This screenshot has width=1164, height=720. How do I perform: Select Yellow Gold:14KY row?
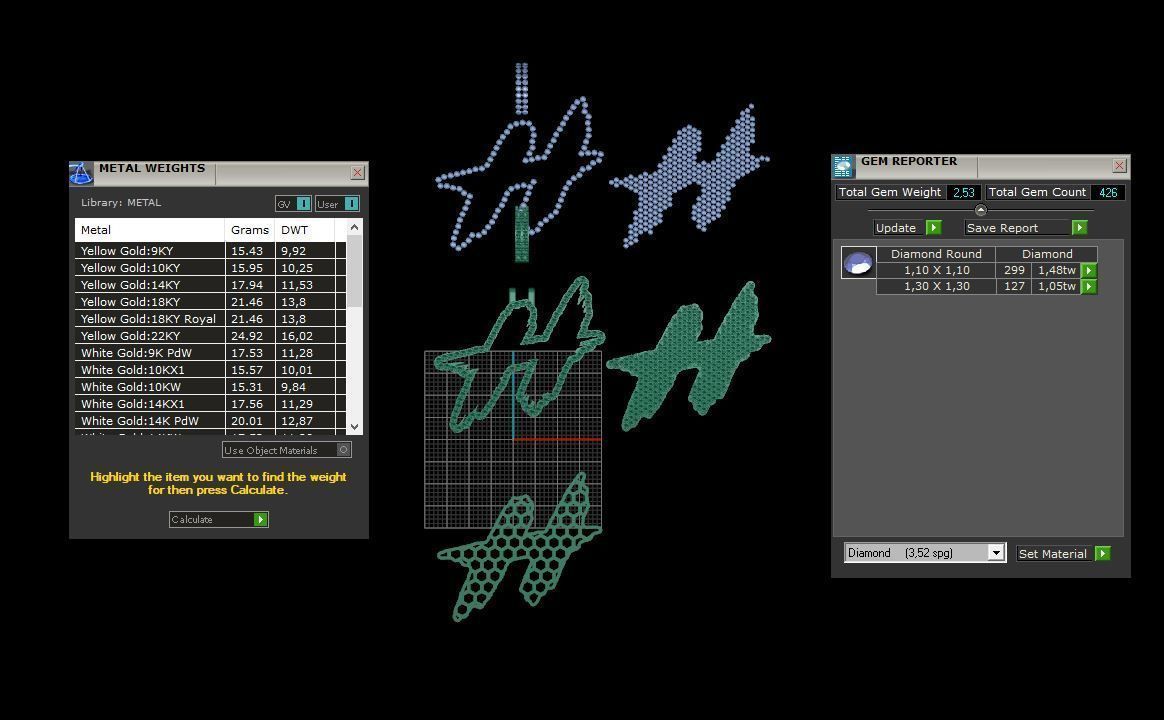click(x=210, y=285)
